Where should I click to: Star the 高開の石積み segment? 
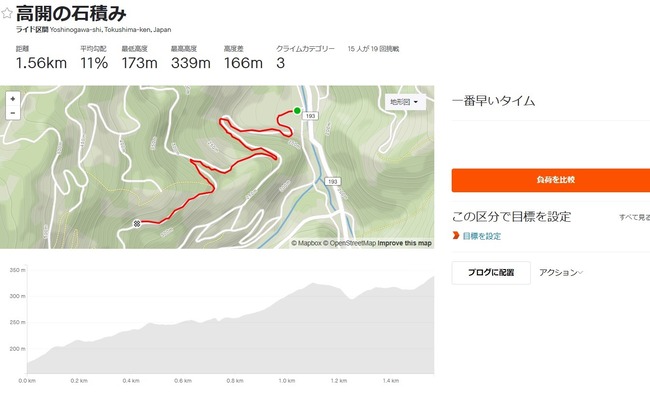click(7, 13)
